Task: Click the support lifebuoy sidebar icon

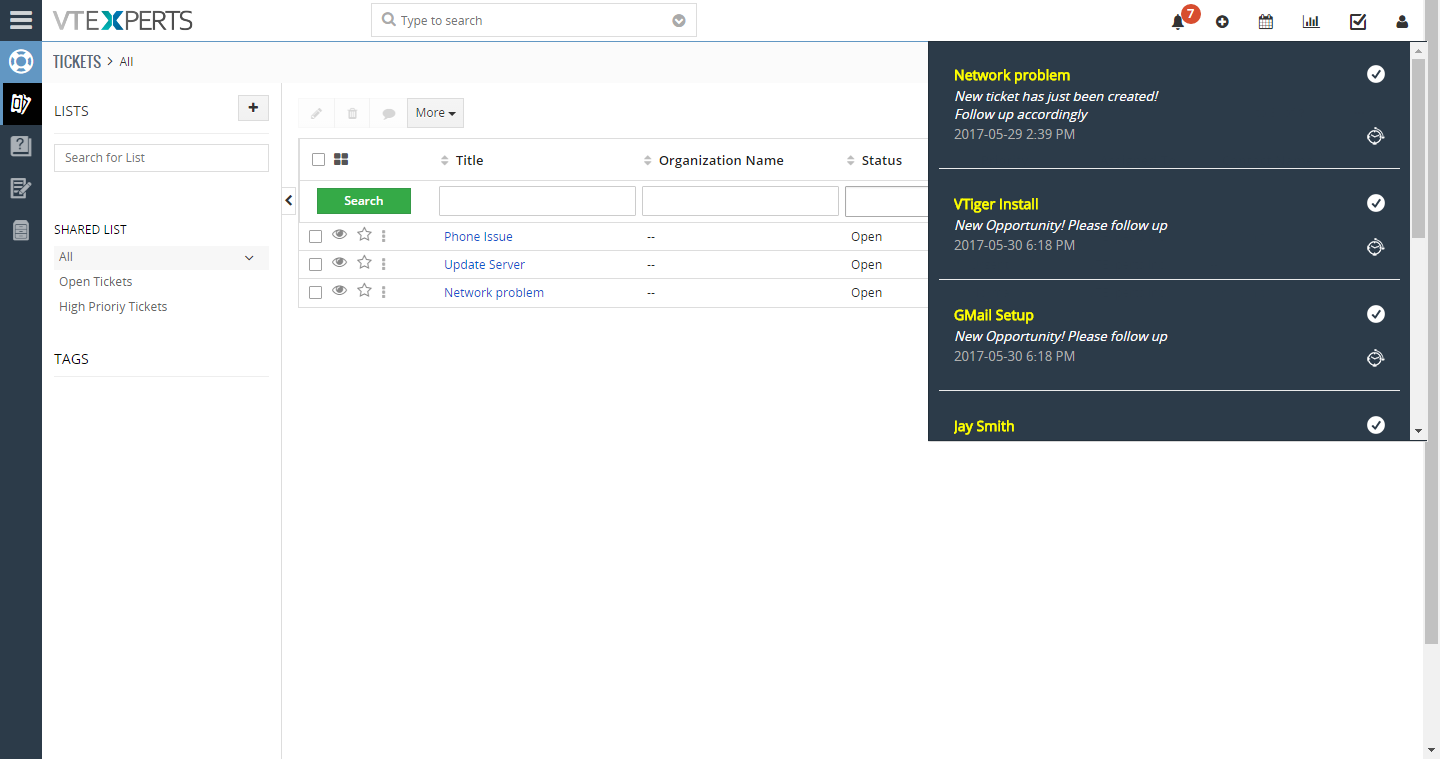Action: (x=21, y=61)
